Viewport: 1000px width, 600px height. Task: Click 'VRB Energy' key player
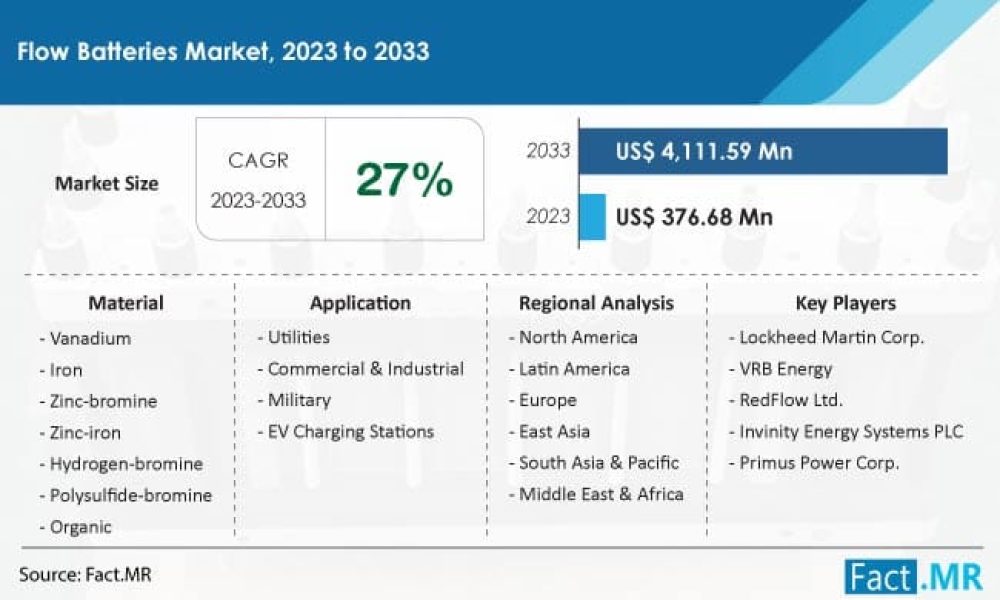pyautogui.click(x=786, y=369)
